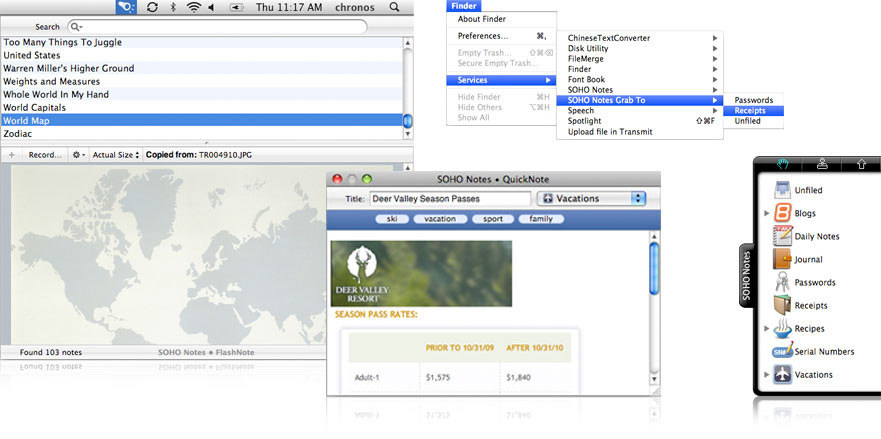Viewport: 881px width, 439px height.
Task: Open the Speech submenu
Action: 639,111
